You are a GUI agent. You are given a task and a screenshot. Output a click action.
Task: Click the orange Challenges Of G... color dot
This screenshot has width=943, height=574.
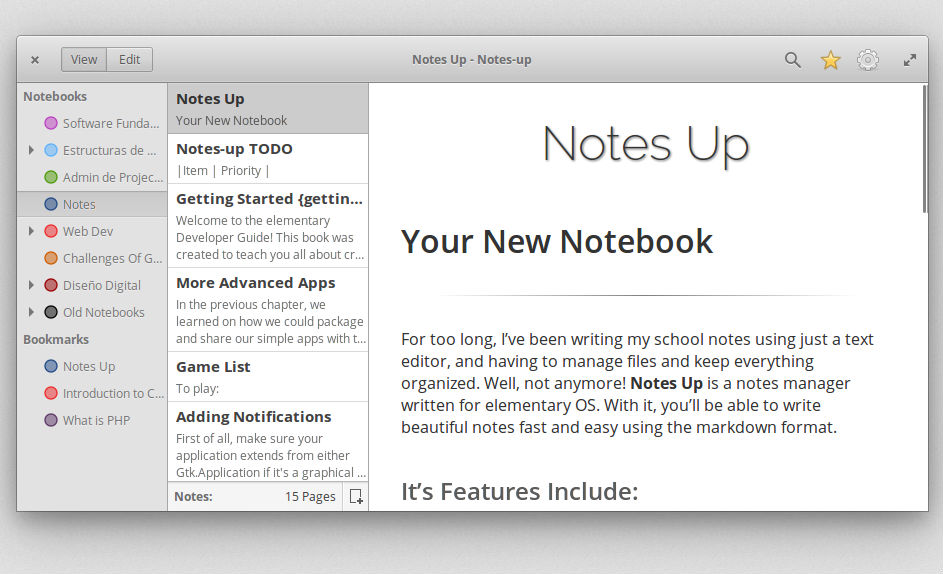click(51, 258)
